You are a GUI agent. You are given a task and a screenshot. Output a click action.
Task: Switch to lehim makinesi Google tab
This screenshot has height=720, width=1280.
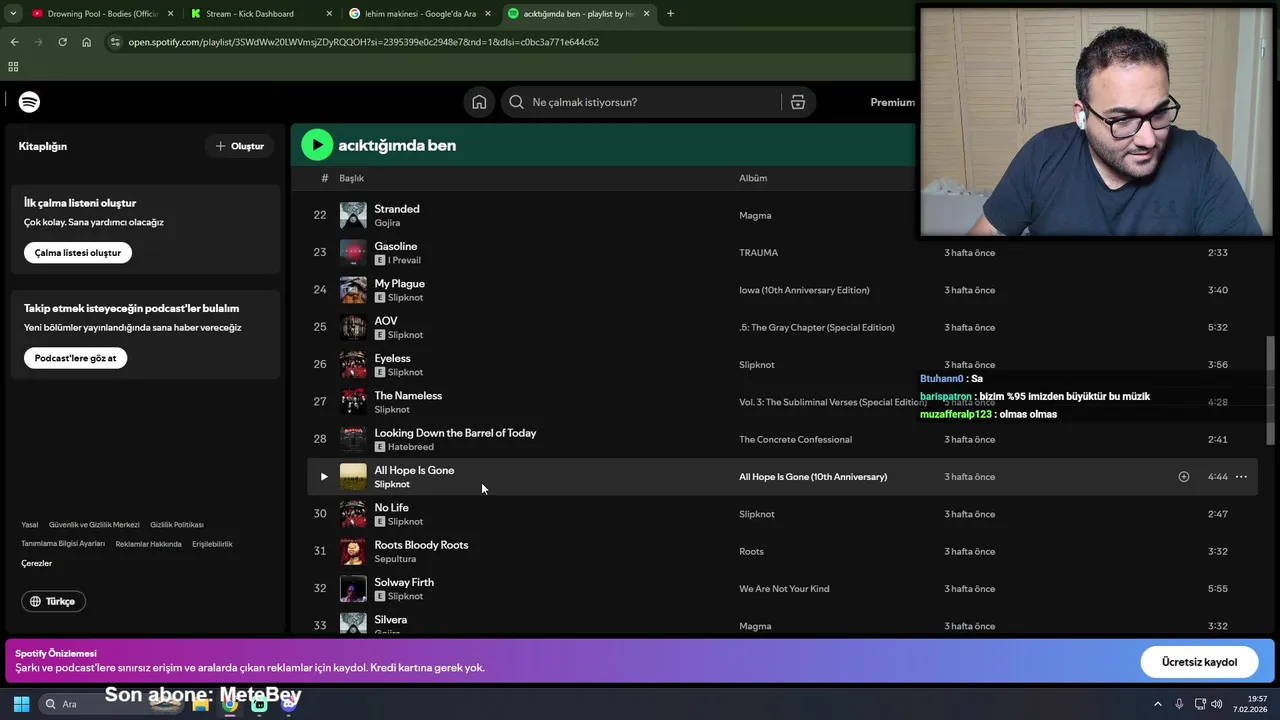(420, 14)
